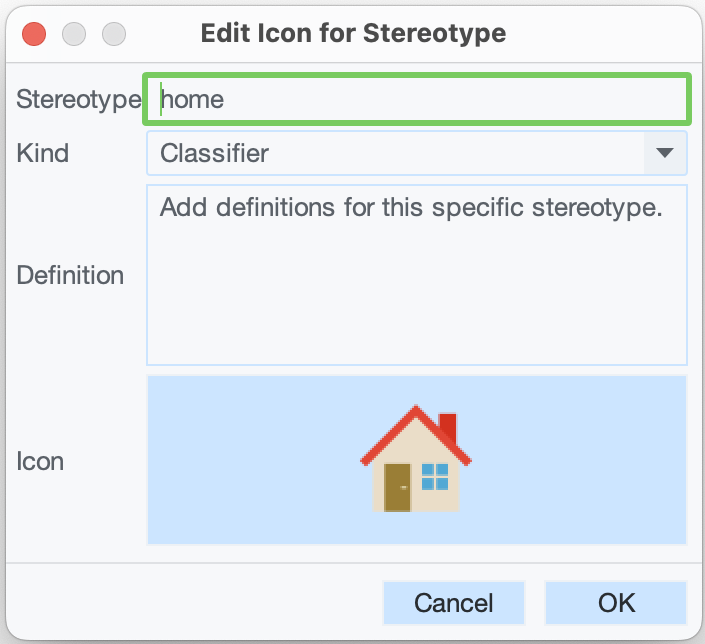Click the gray minimize window button
705x644 pixels.
(74, 33)
